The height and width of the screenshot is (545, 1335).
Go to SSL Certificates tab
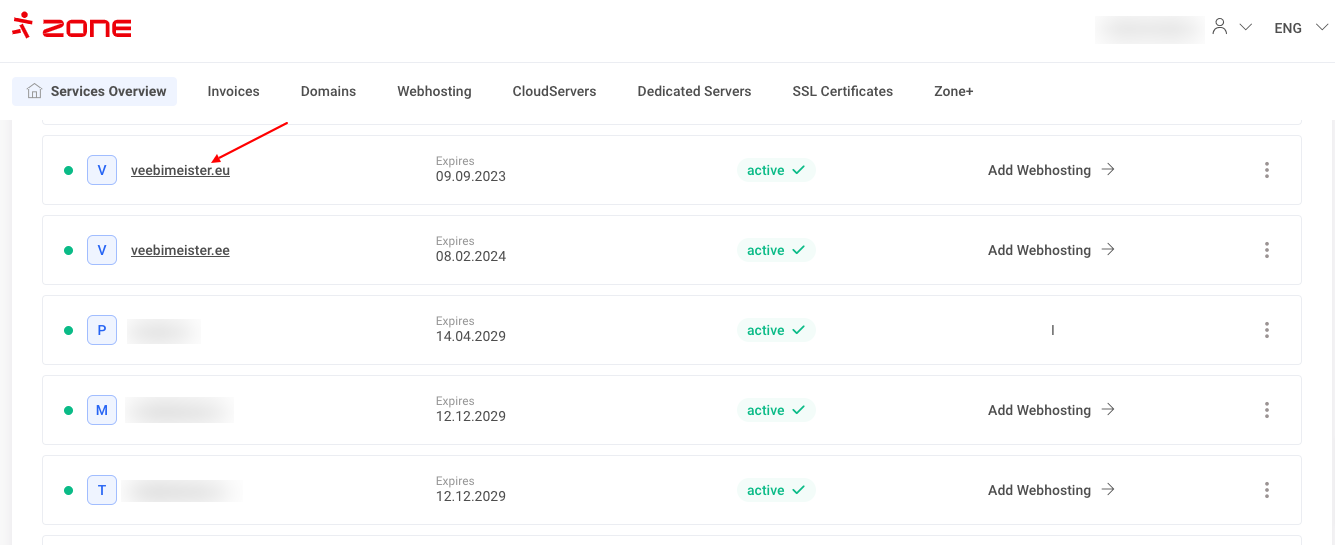[x=842, y=91]
